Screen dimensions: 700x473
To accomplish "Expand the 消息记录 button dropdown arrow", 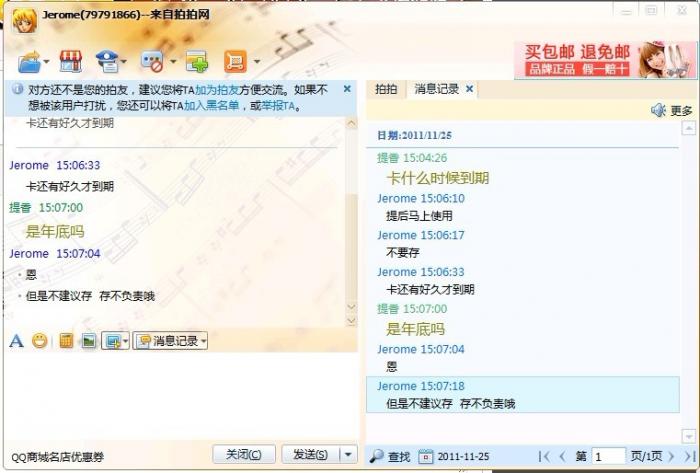I will point(204,341).
